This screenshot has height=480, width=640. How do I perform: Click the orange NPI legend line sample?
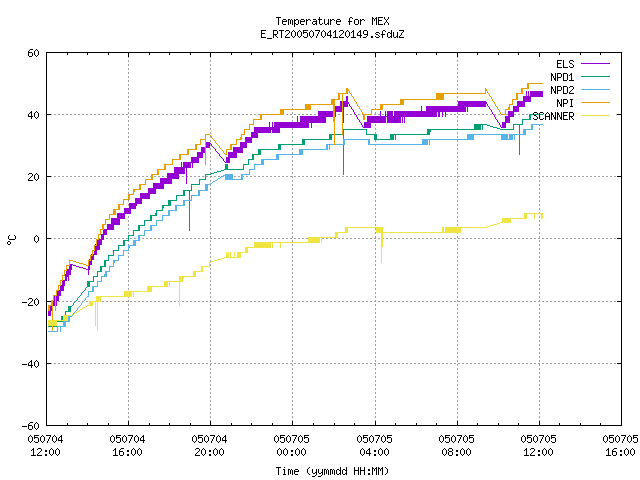pyautogui.click(x=595, y=102)
